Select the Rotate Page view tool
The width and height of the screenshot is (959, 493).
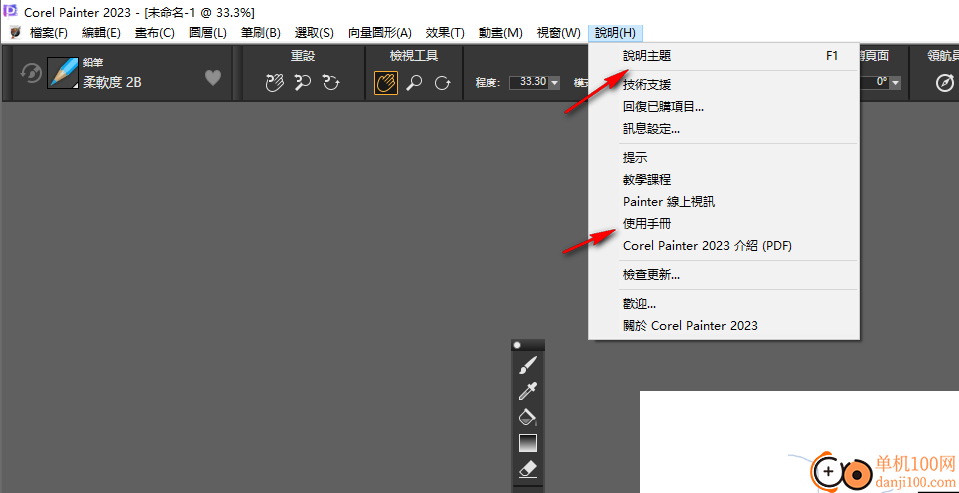(442, 83)
